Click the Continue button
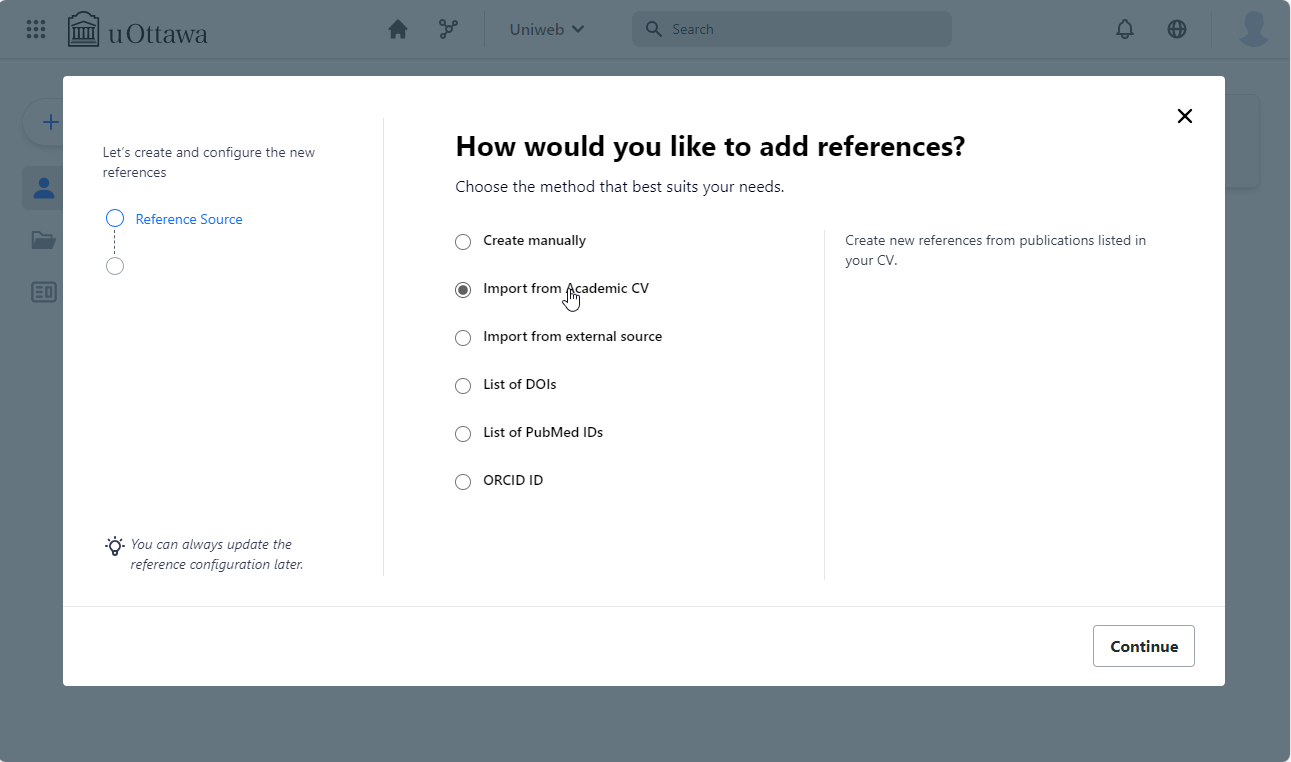The height and width of the screenshot is (762, 1291). 1144,646
